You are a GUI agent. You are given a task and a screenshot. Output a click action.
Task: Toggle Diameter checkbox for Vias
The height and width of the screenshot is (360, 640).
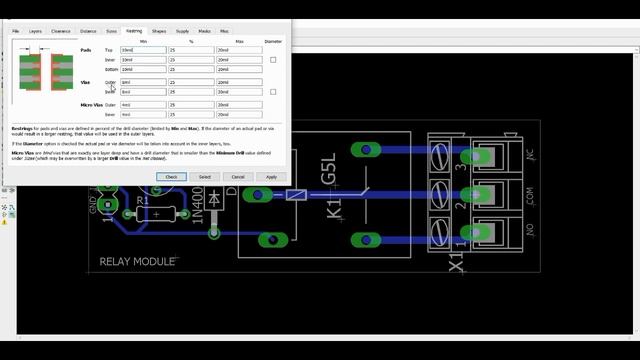pos(273,92)
